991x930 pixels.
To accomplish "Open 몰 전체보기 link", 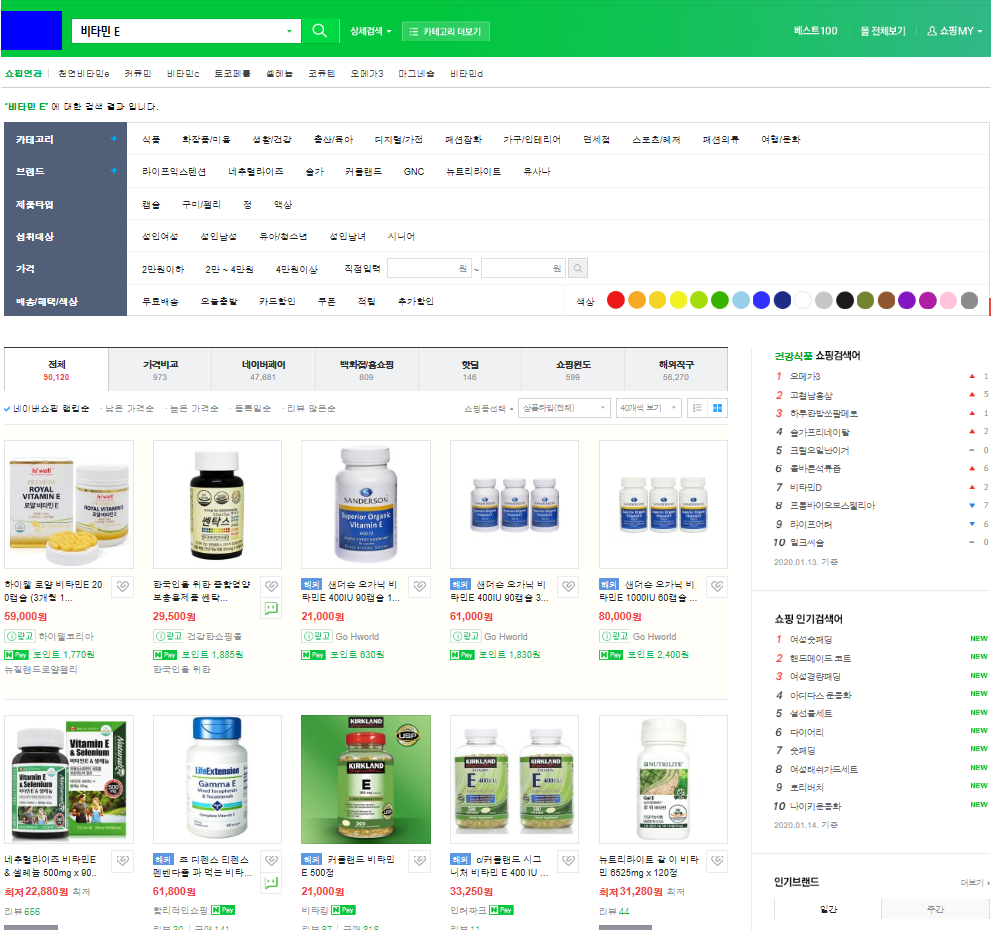I will (x=883, y=31).
